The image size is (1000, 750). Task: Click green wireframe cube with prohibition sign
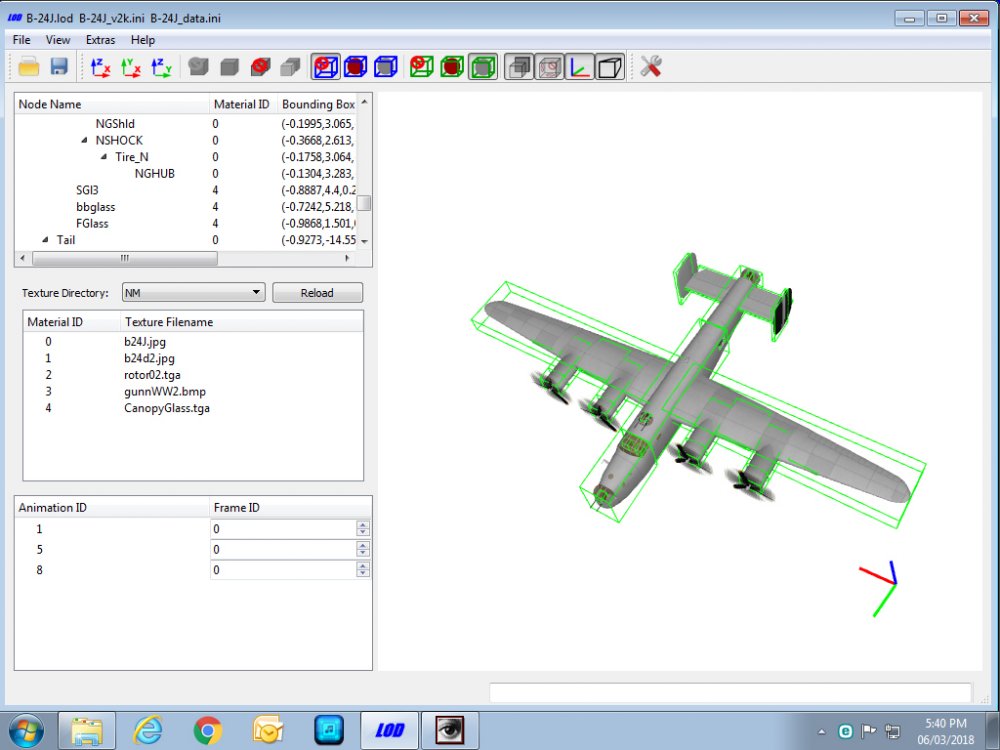click(x=421, y=66)
